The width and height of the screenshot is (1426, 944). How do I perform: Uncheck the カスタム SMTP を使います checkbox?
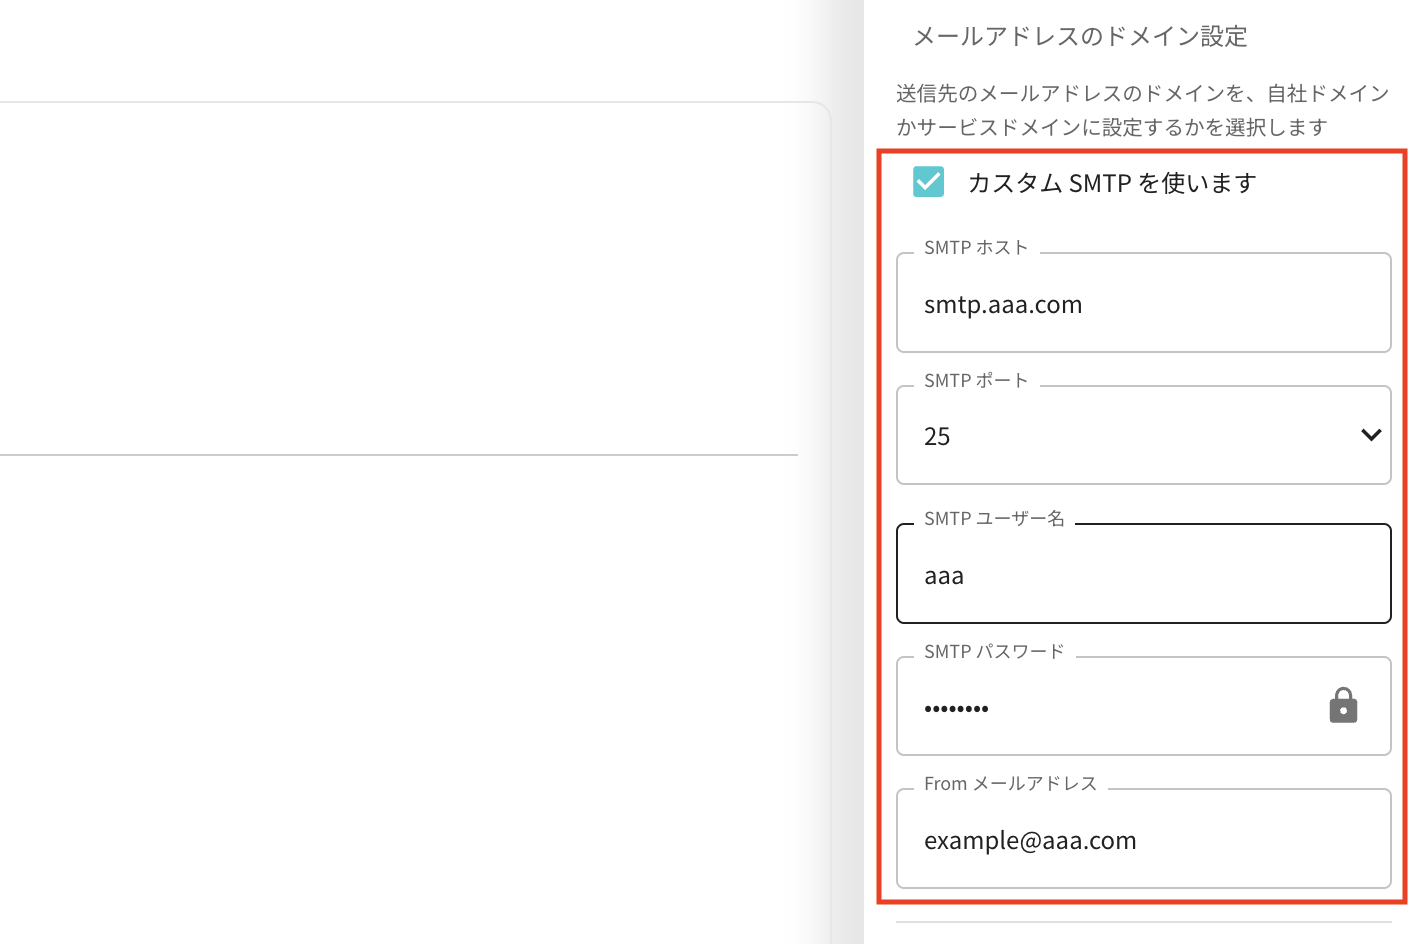tap(928, 182)
